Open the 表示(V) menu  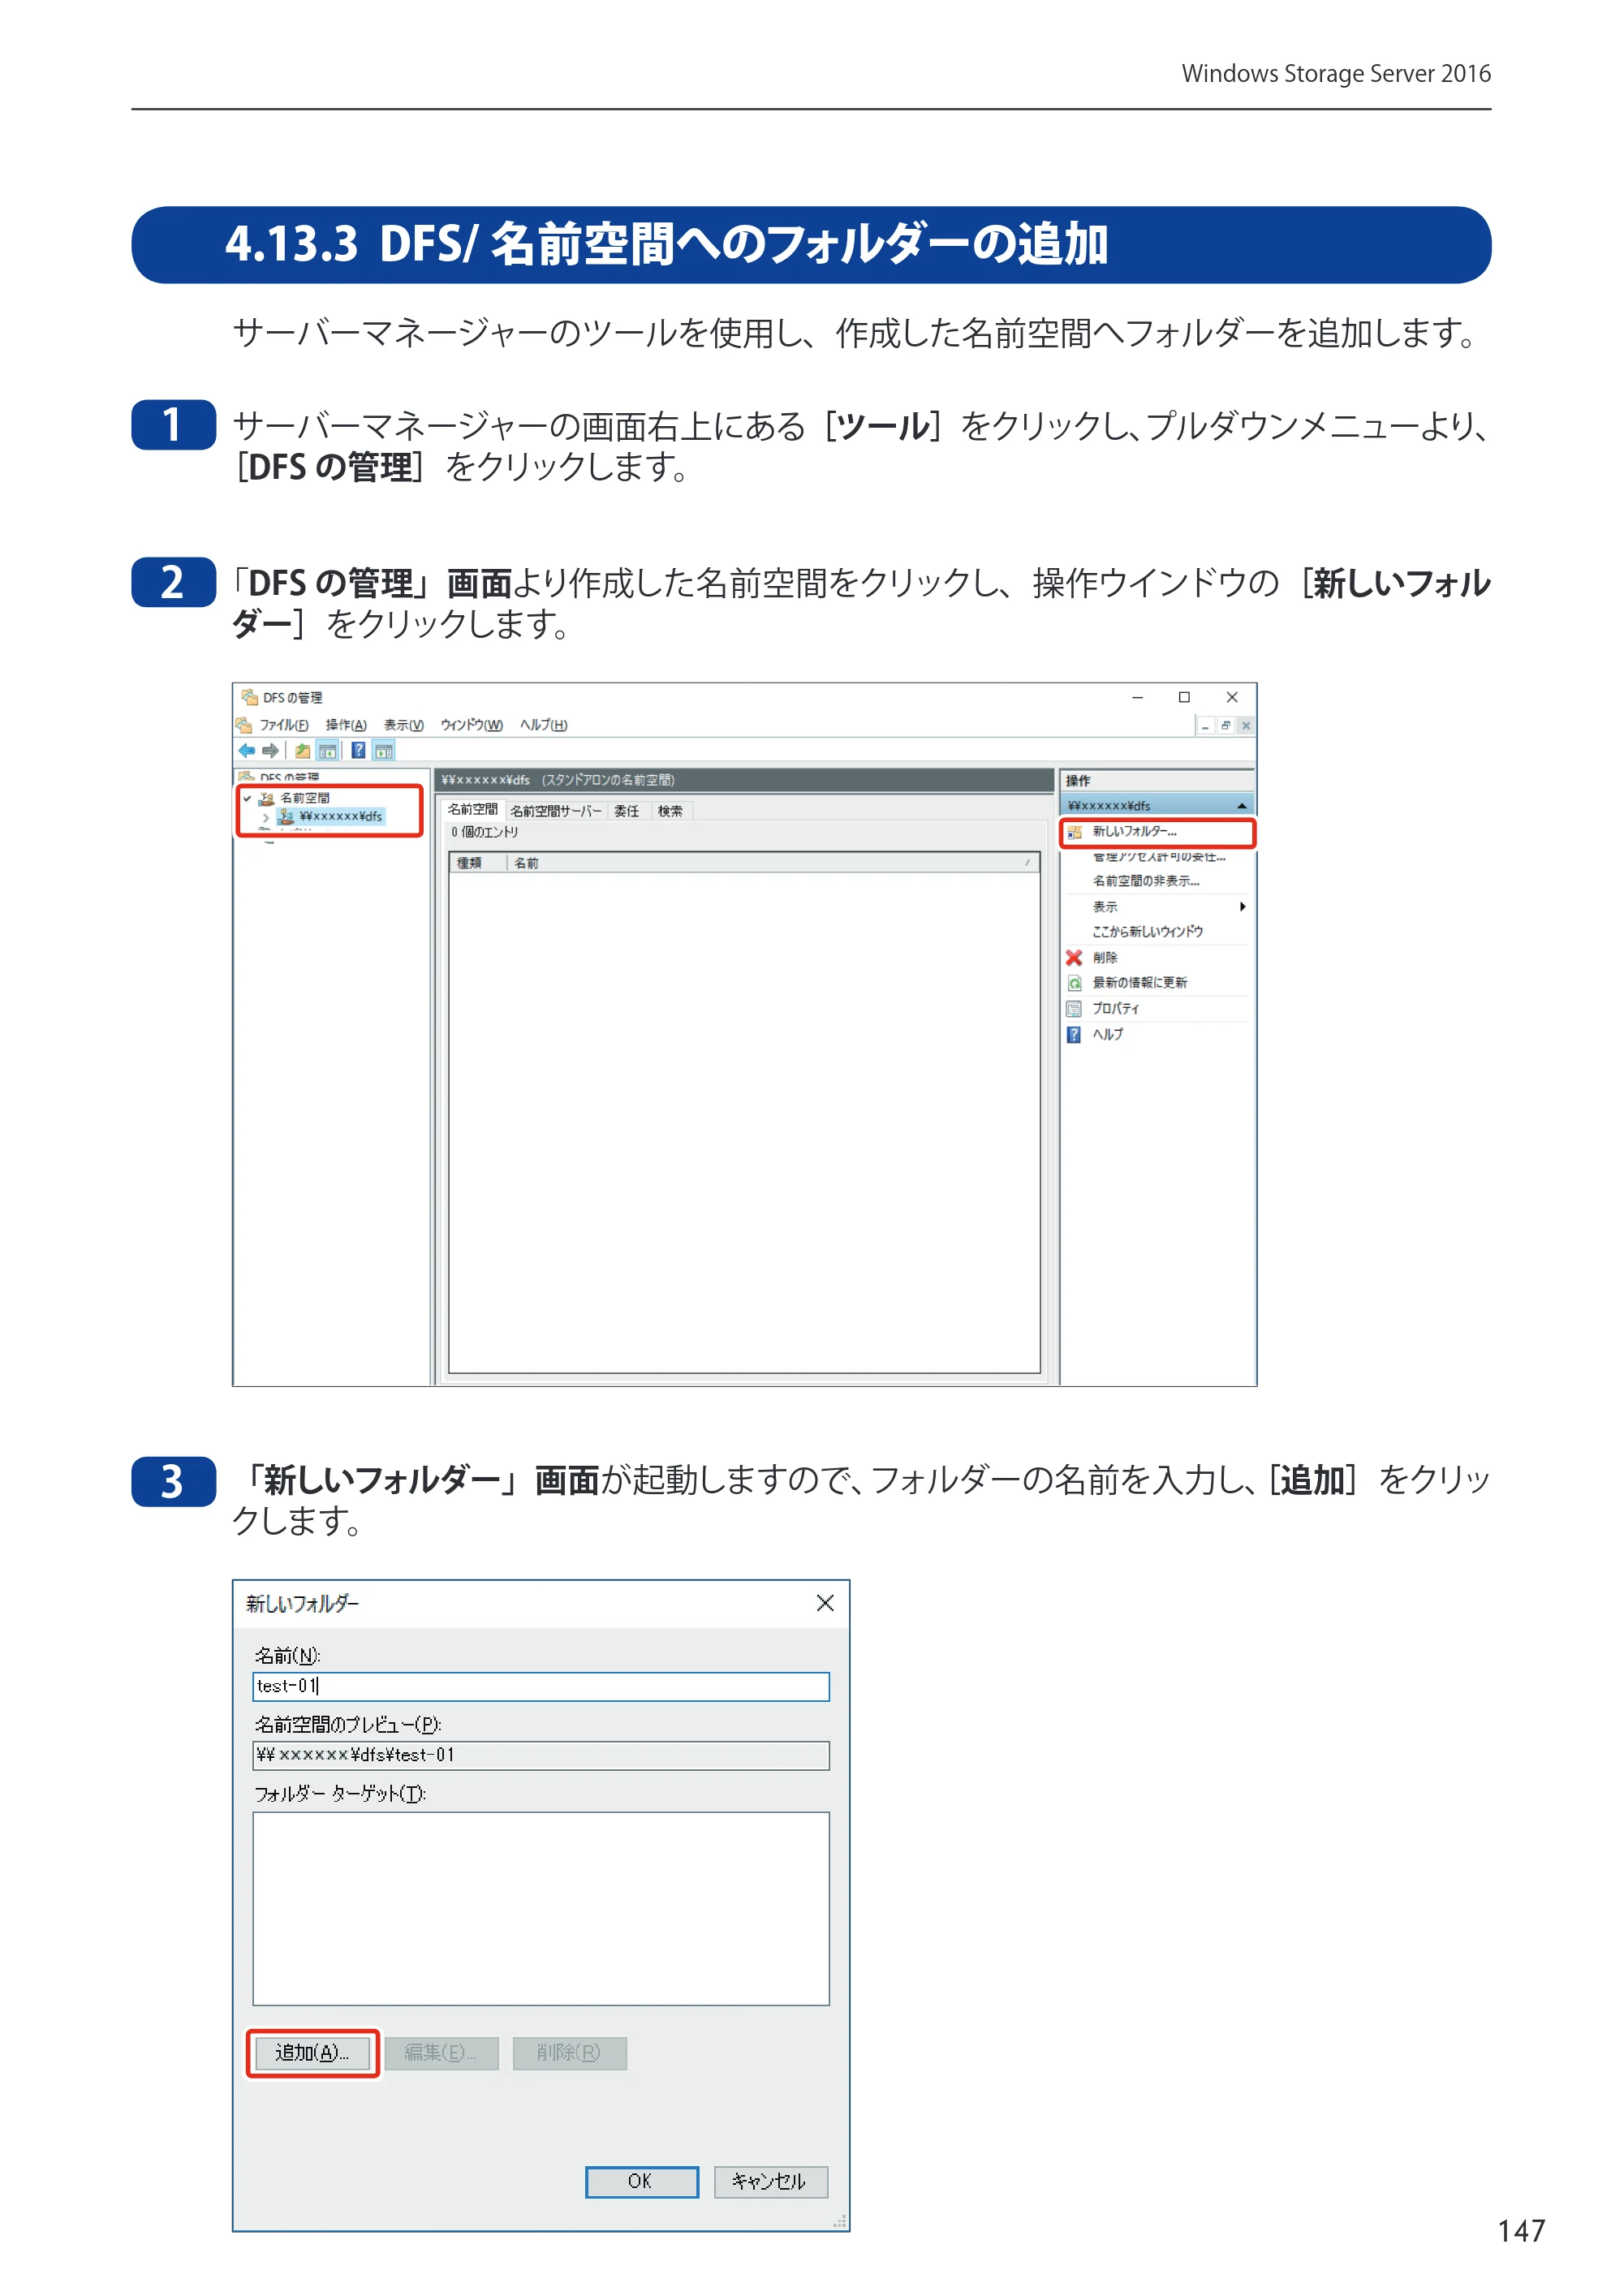pyautogui.click(x=404, y=725)
